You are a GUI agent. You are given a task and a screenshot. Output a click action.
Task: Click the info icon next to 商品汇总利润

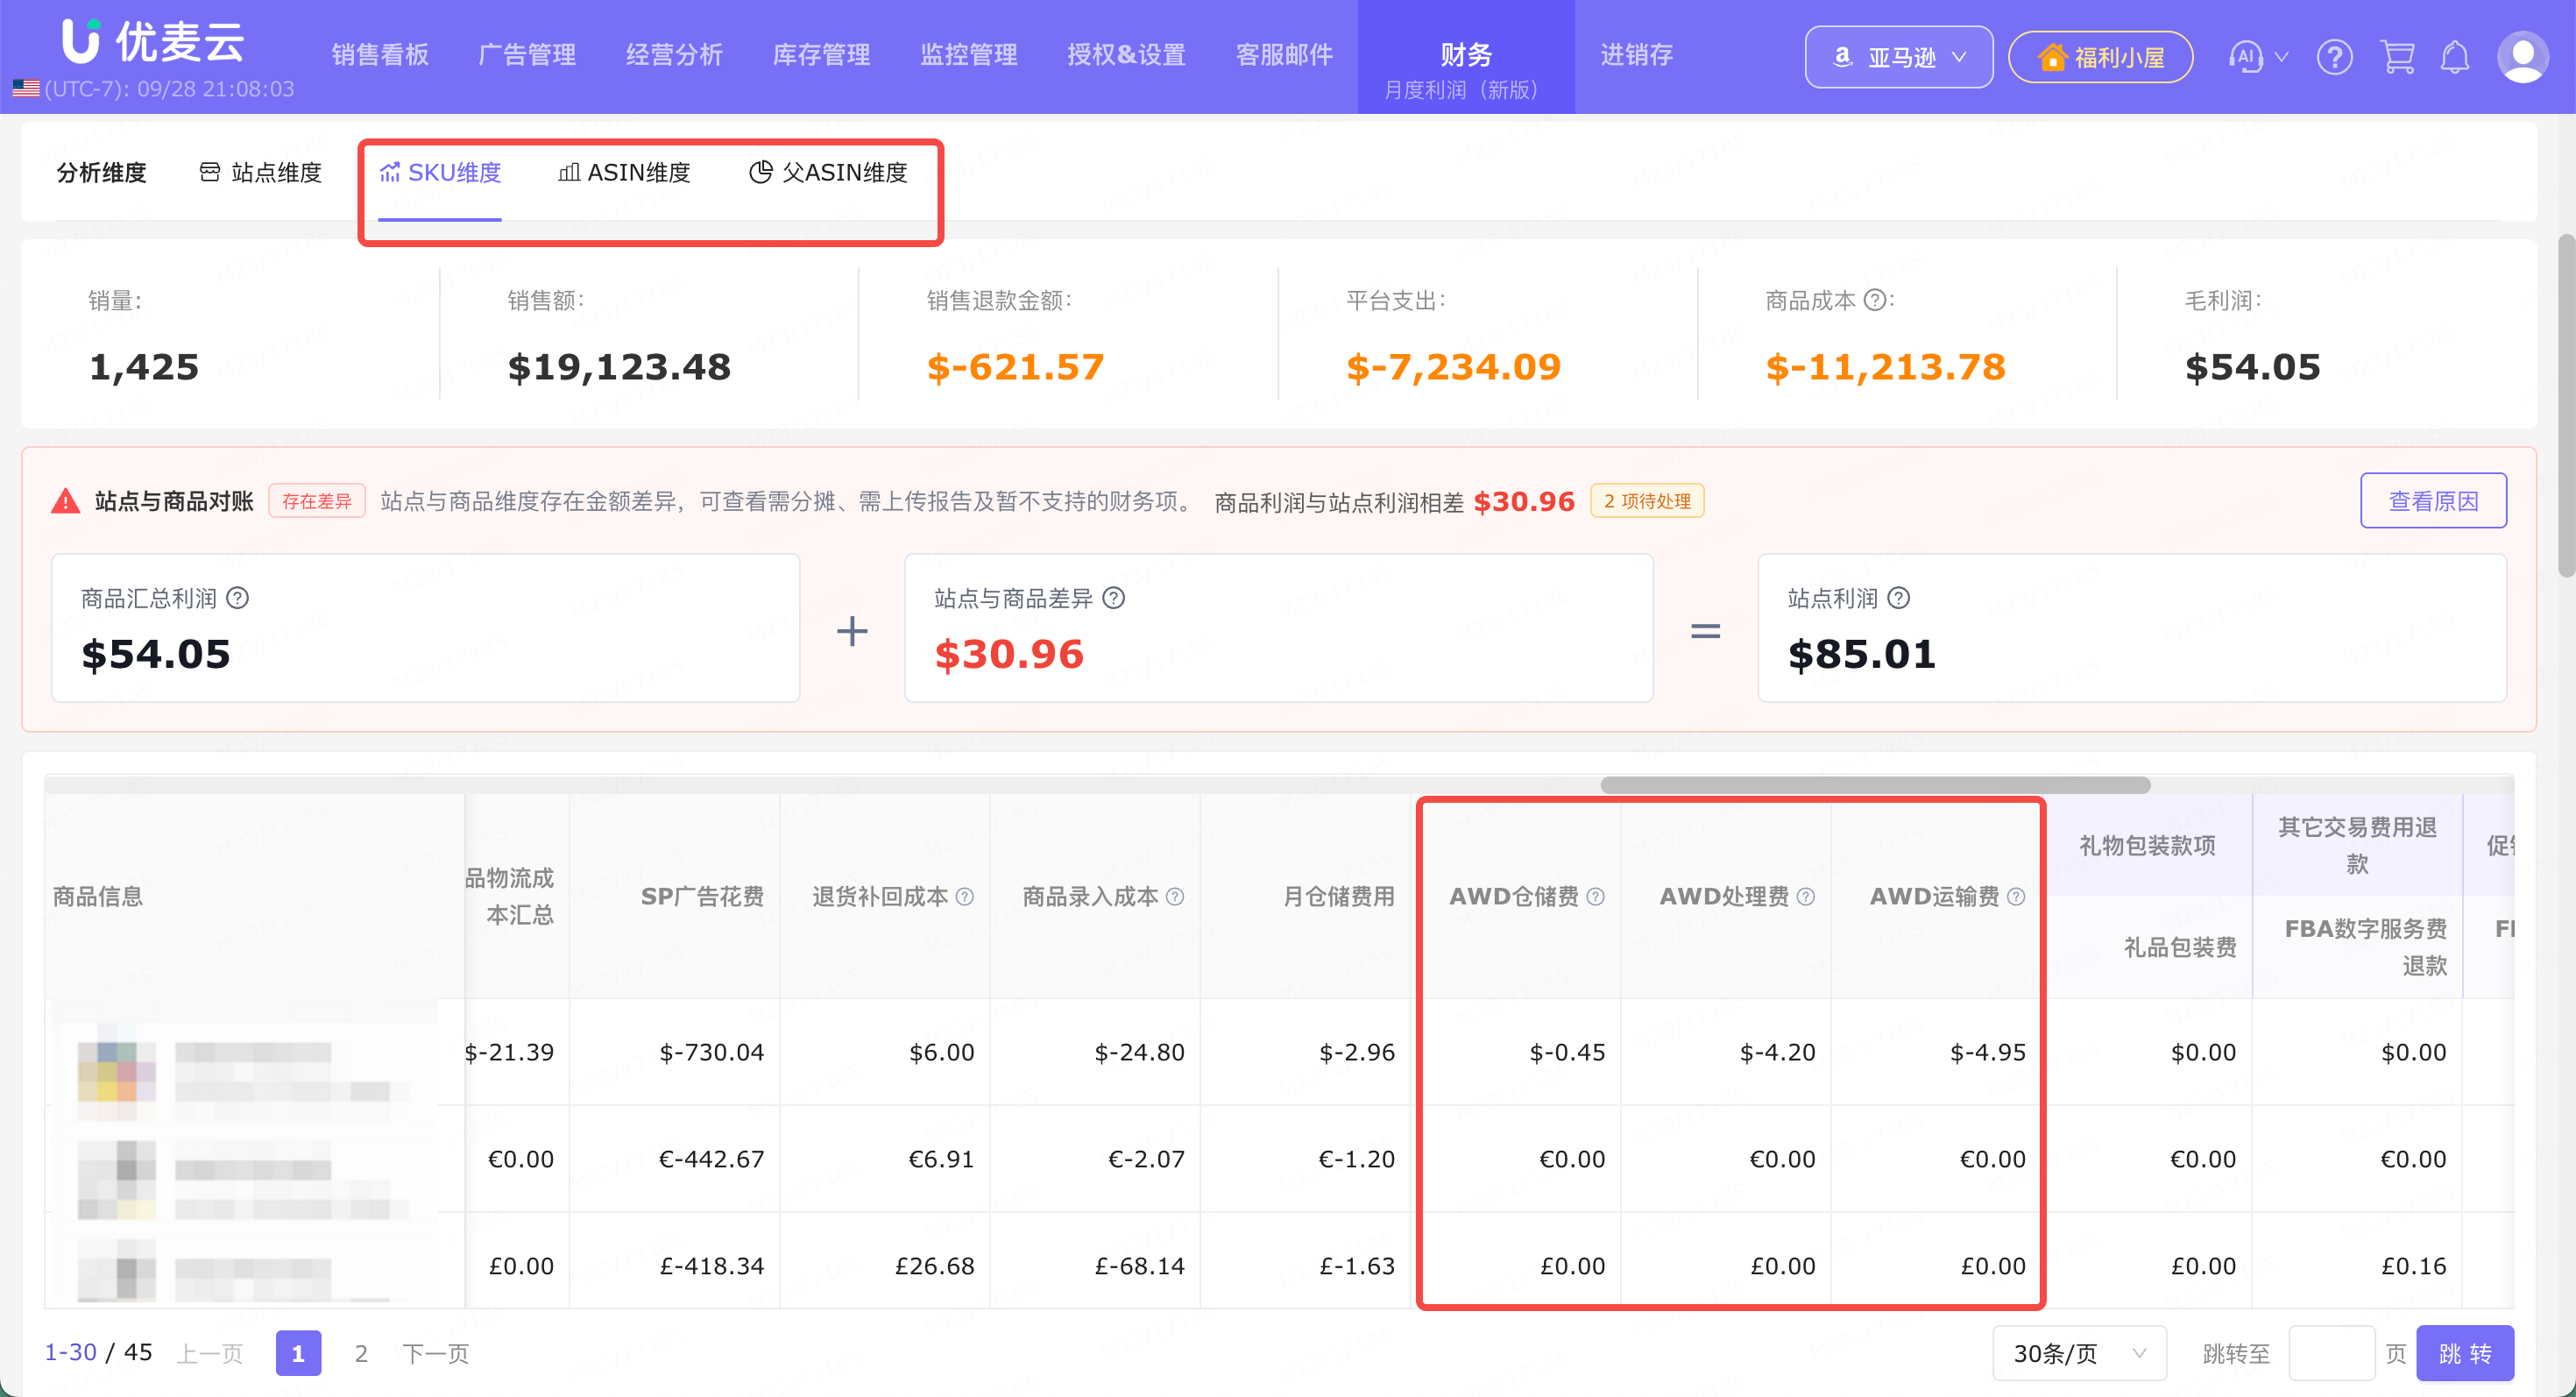point(238,598)
